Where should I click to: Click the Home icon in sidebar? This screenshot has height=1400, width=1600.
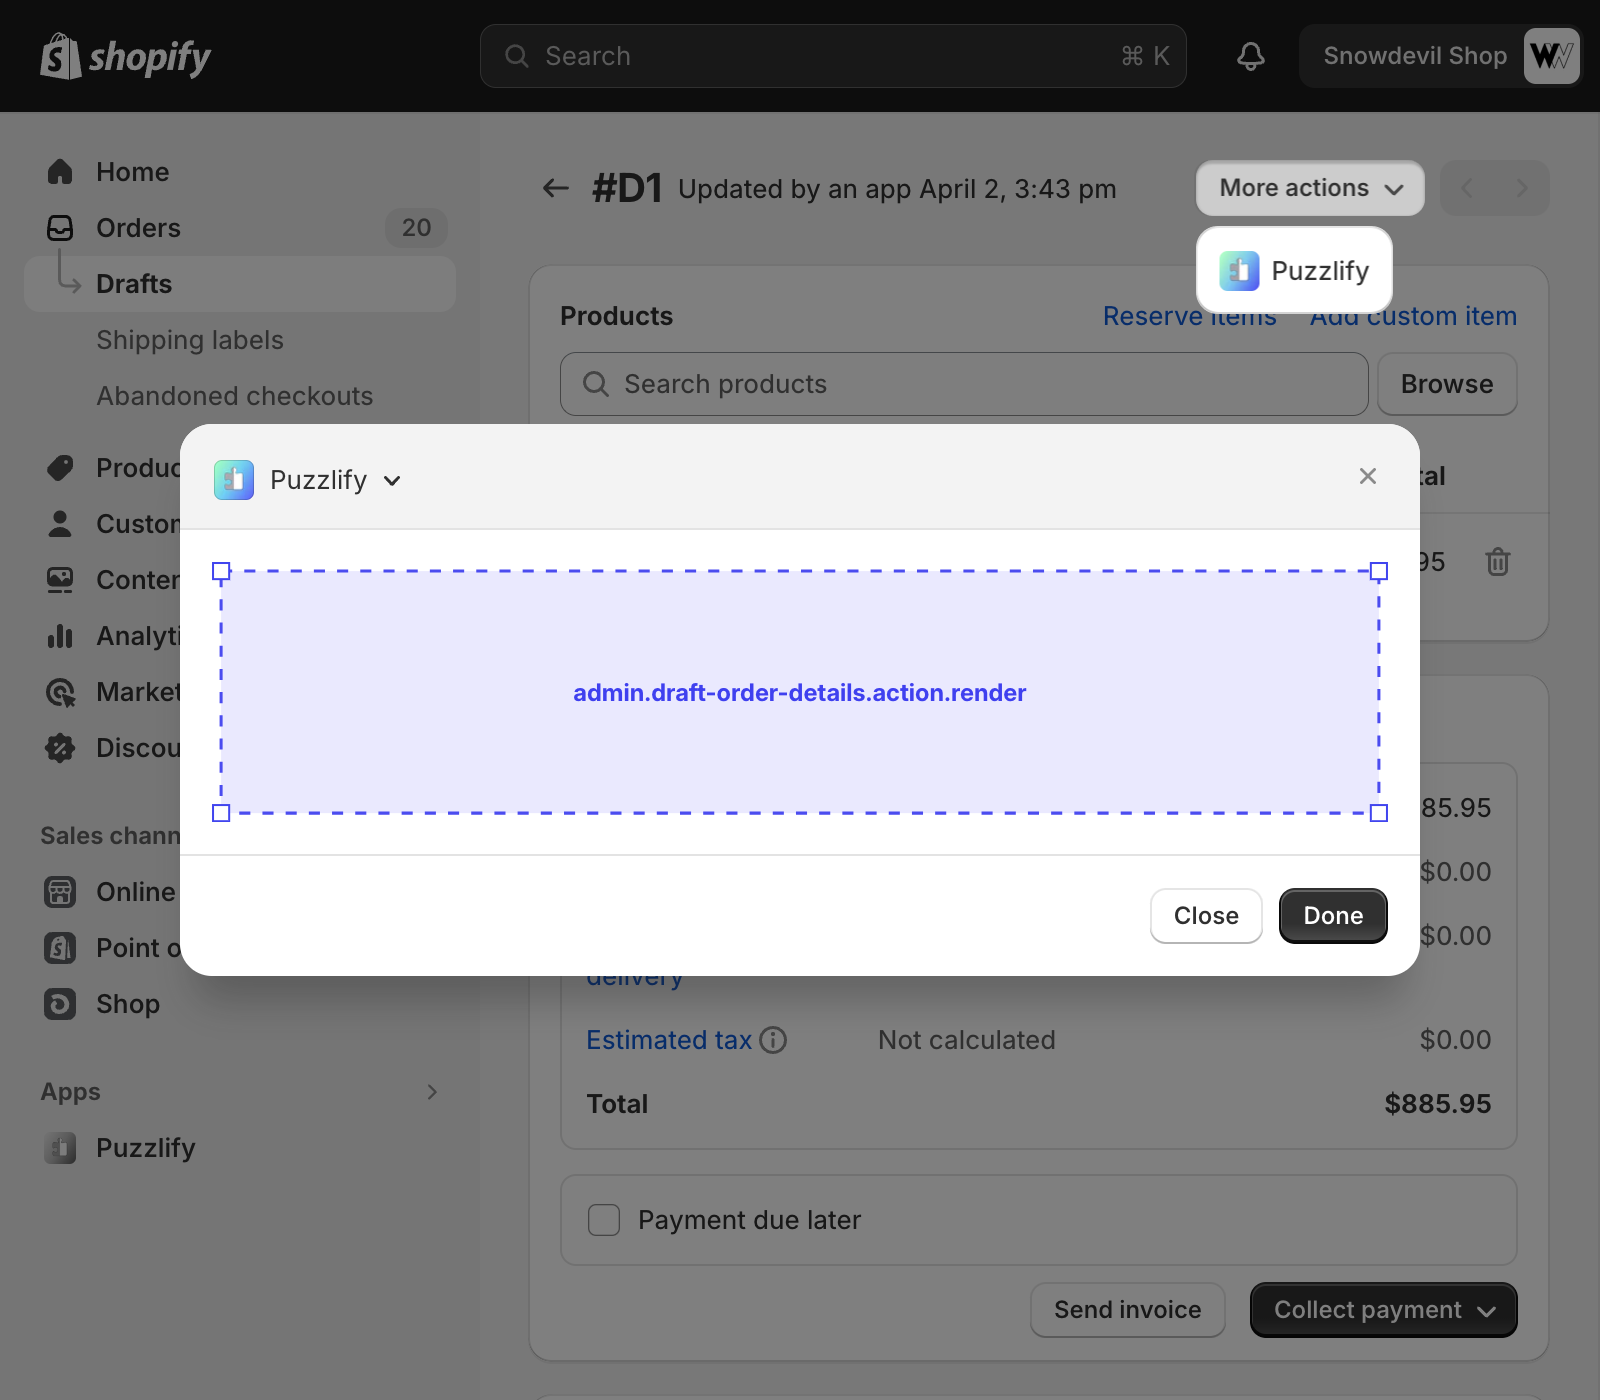tap(60, 172)
